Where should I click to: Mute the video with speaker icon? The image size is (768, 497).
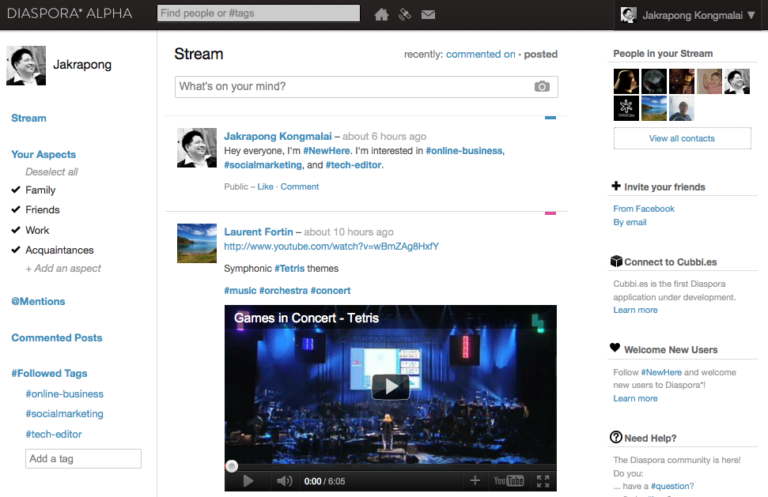tap(284, 481)
